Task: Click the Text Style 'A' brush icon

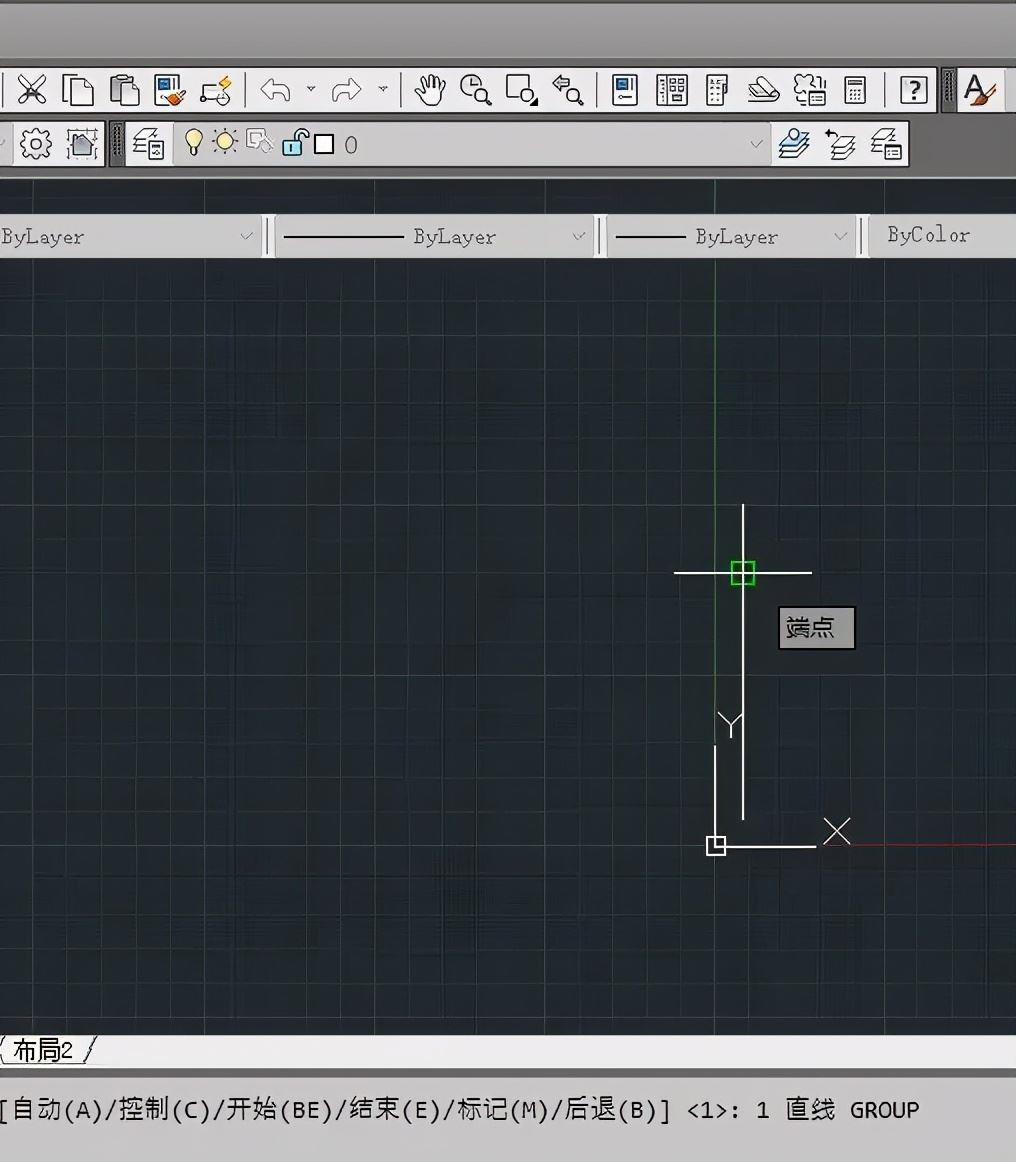Action: 980,90
